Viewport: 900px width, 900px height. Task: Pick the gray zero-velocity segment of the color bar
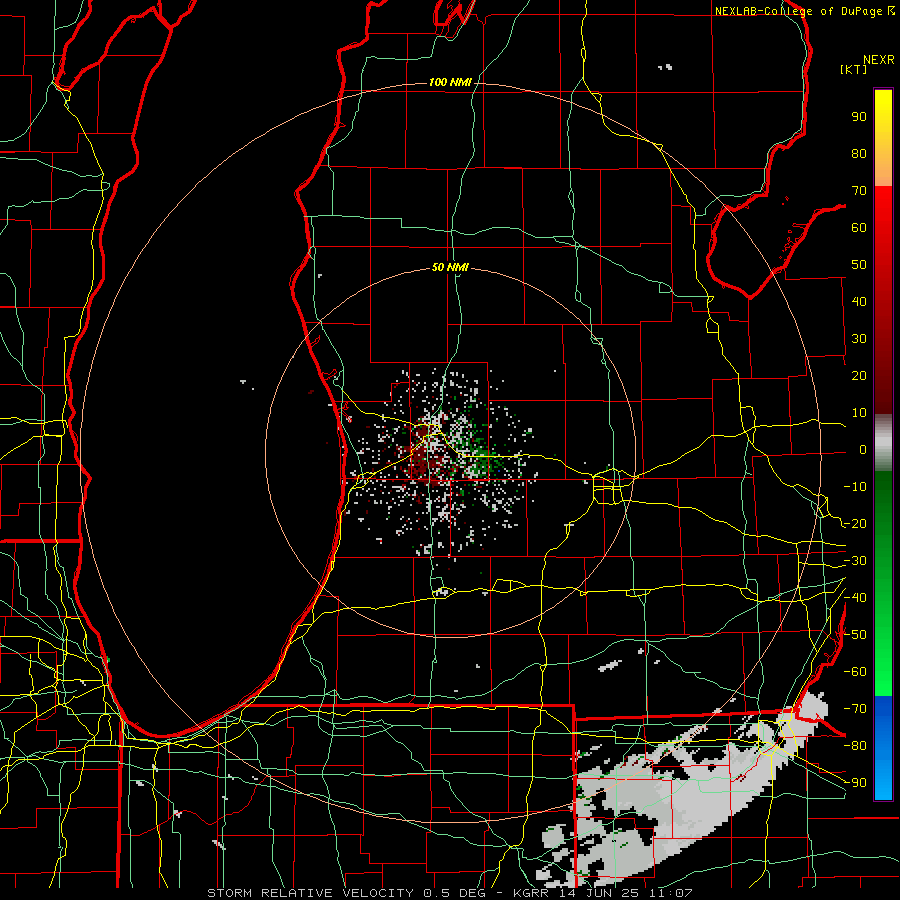click(883, 443)
